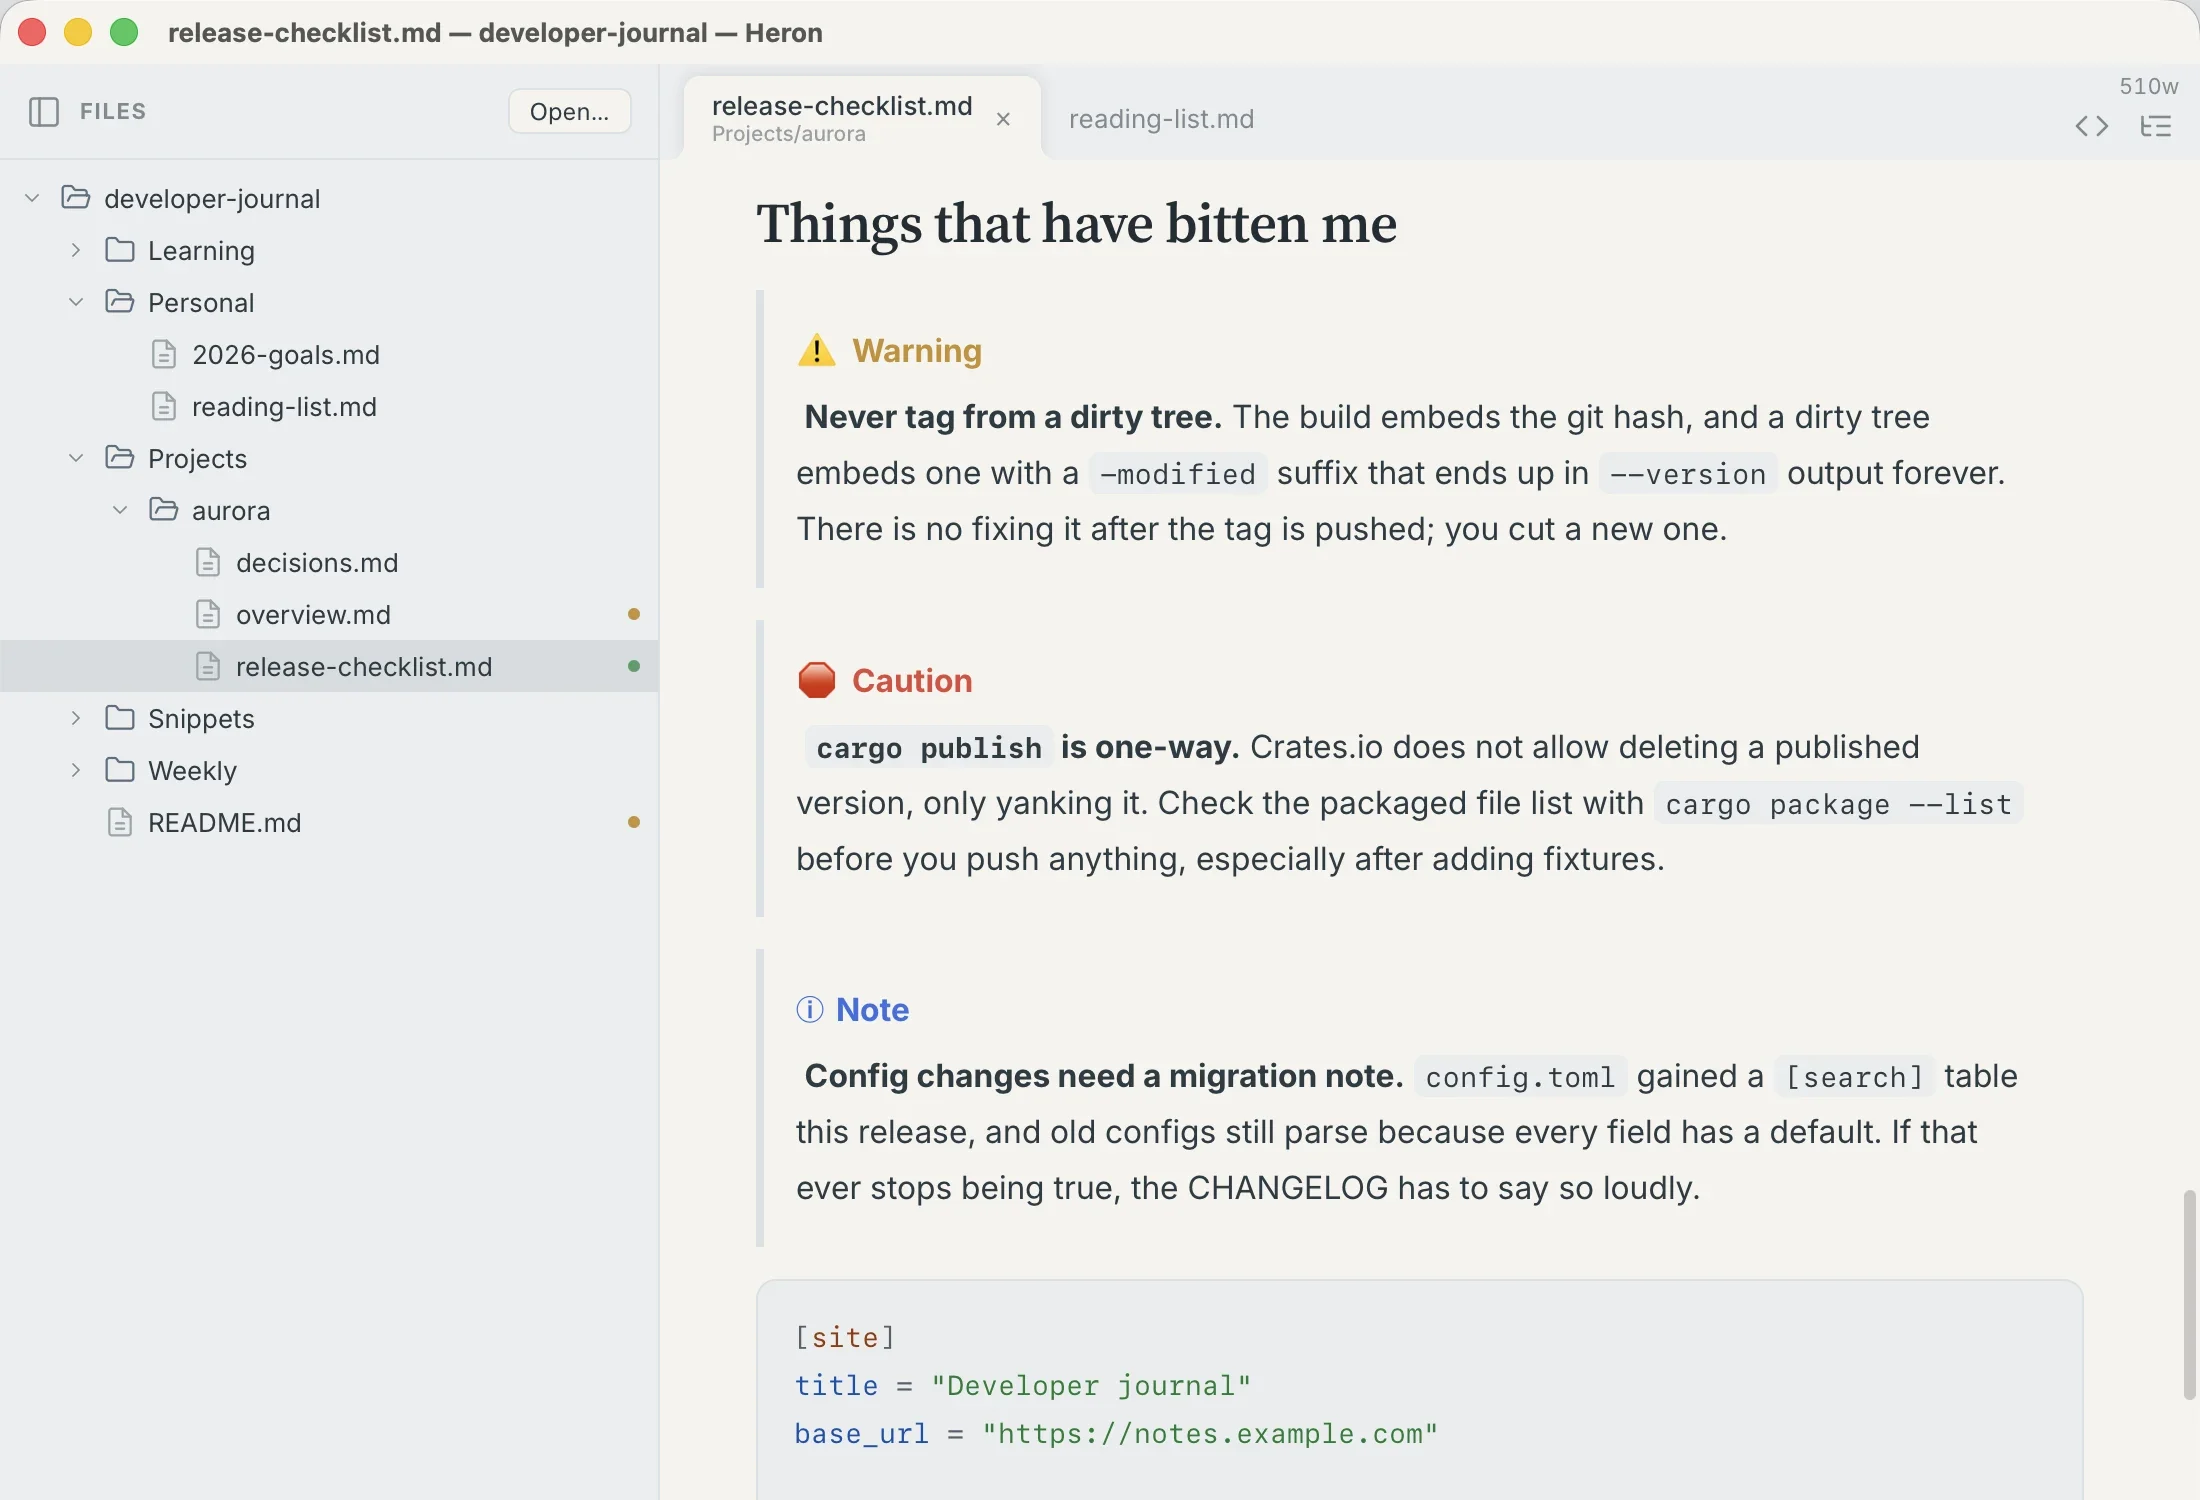Click the Snippets folder icon
2200x1500 pixels.
120,717
